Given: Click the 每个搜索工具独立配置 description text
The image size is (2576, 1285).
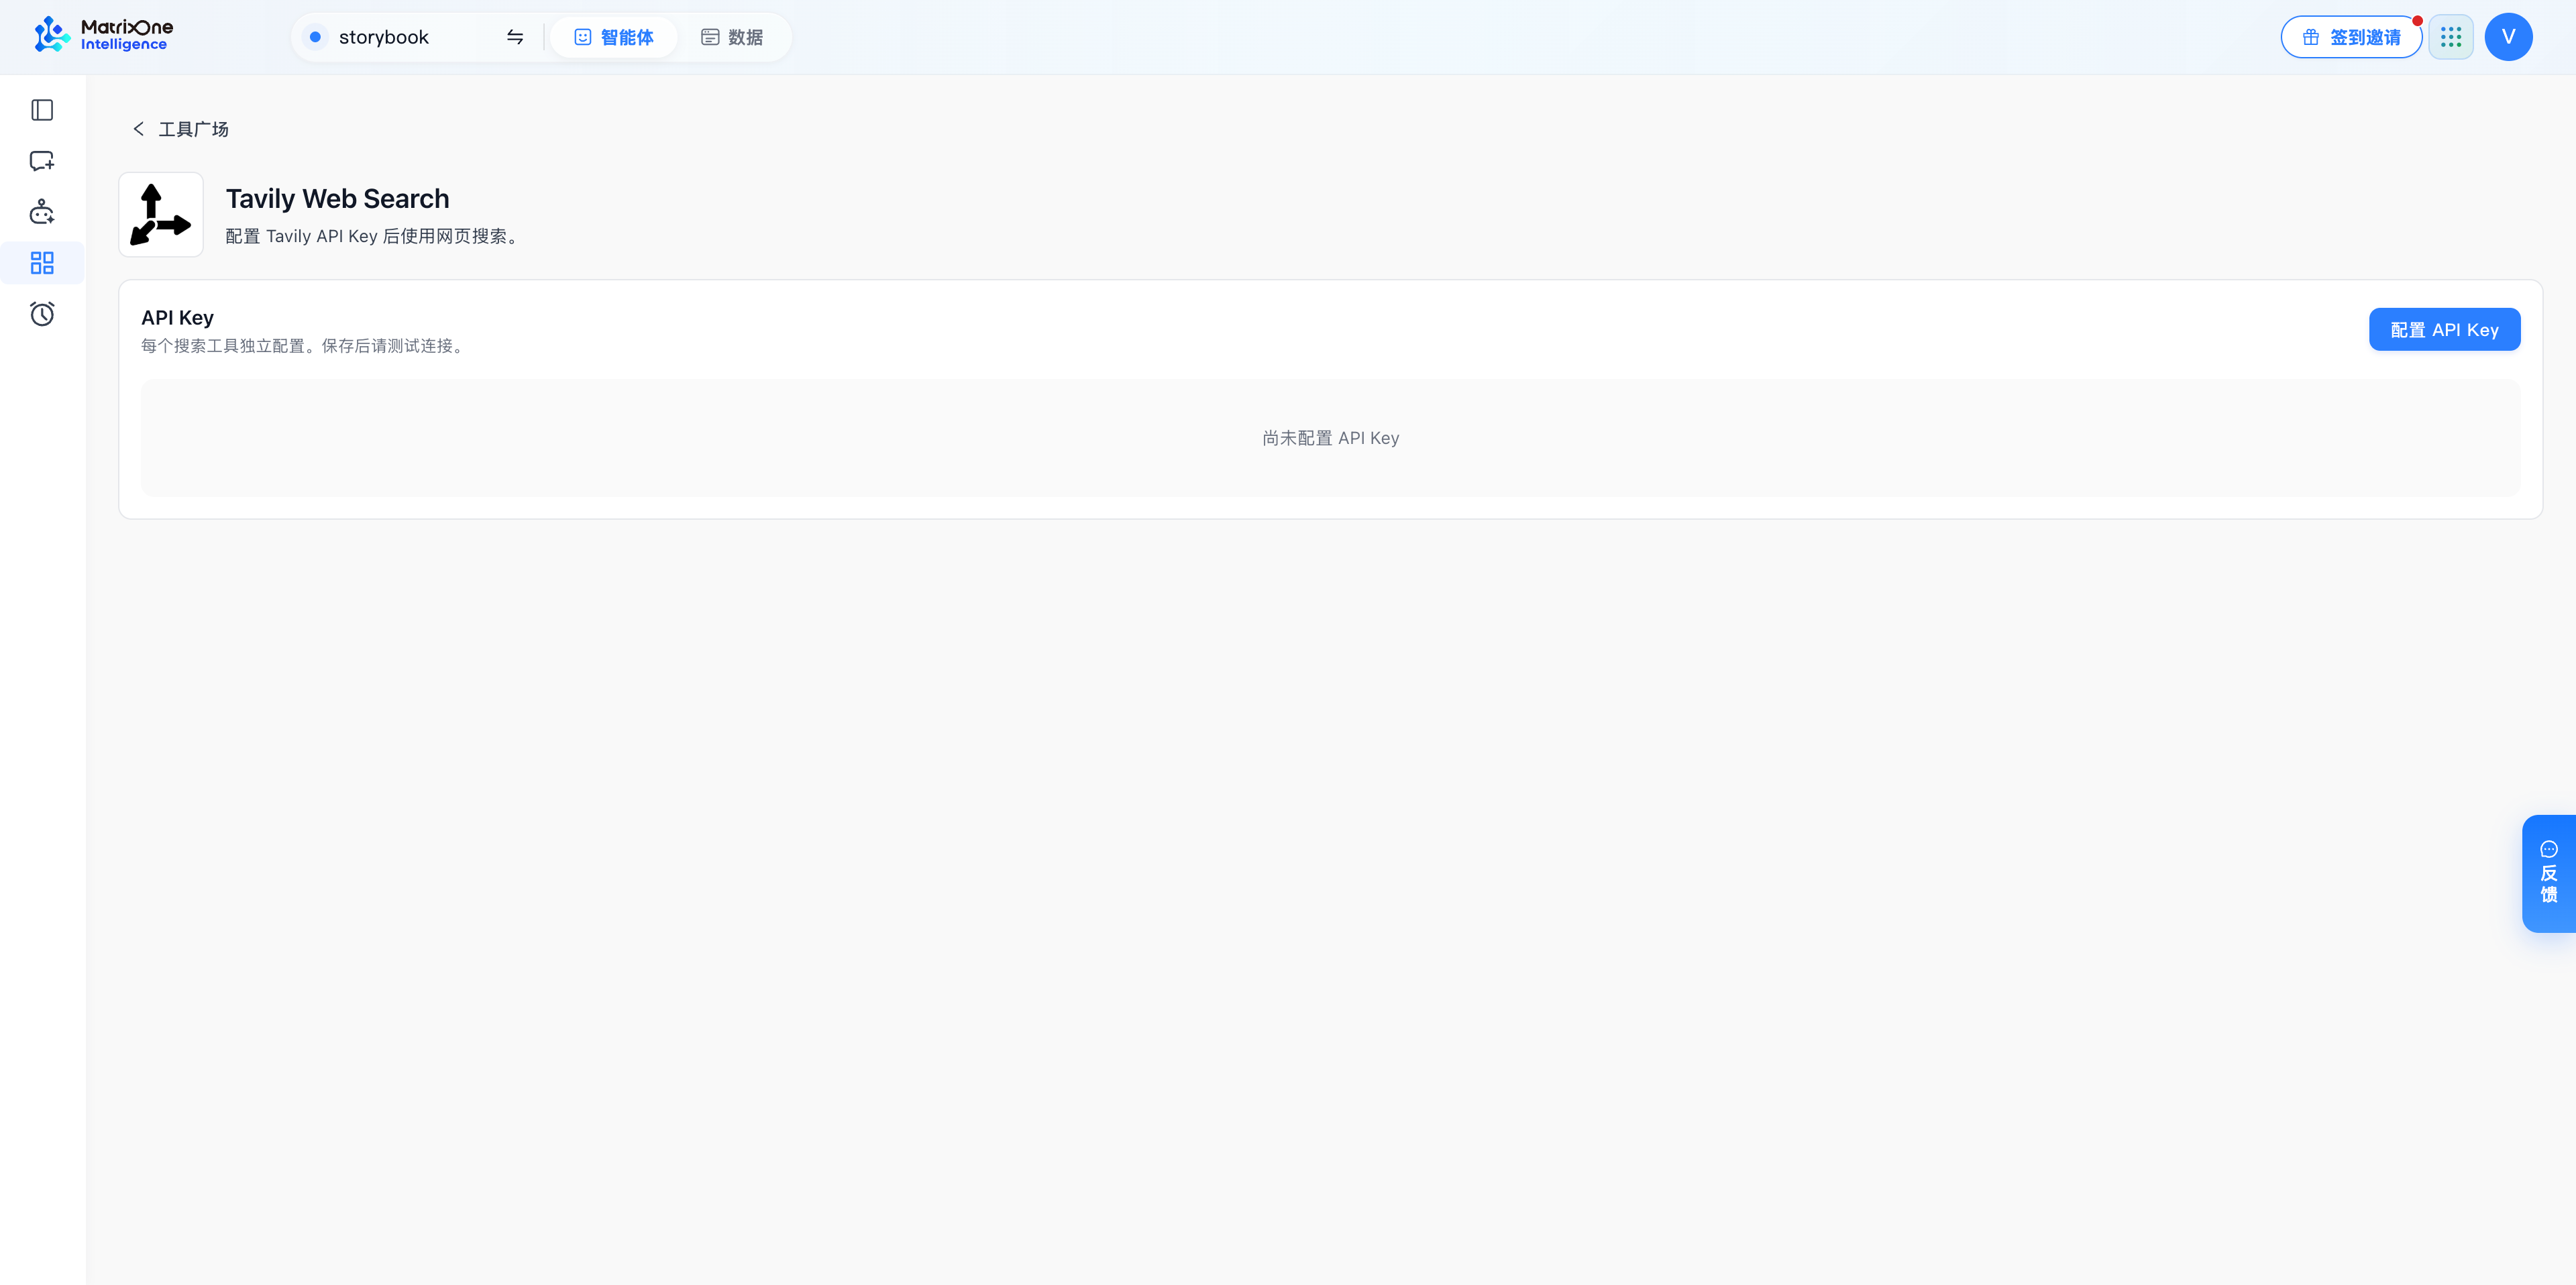Looking at the screenshot, I should 302,346.
